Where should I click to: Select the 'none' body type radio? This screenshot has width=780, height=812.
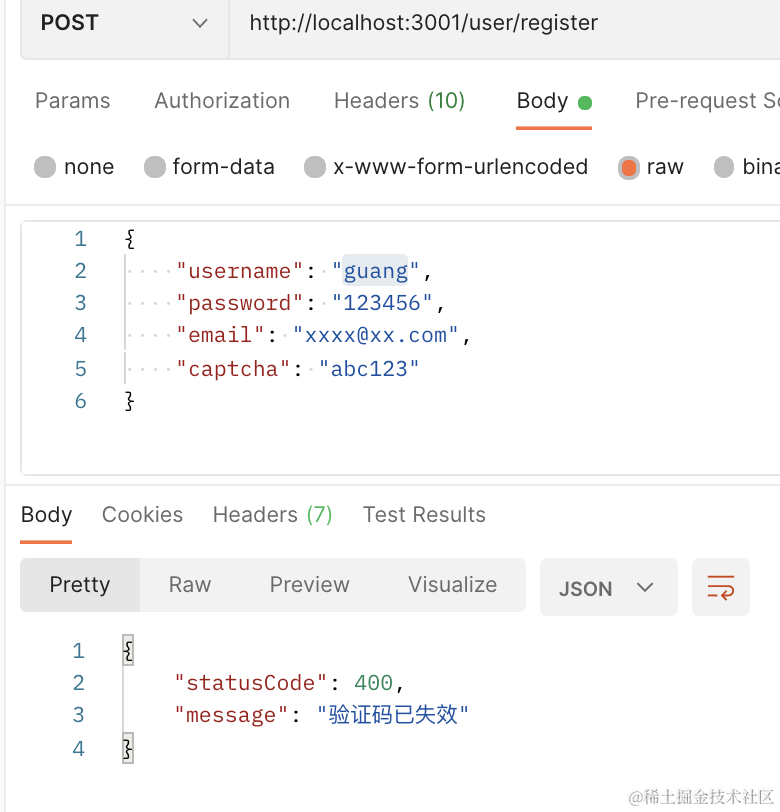[45, 167]
